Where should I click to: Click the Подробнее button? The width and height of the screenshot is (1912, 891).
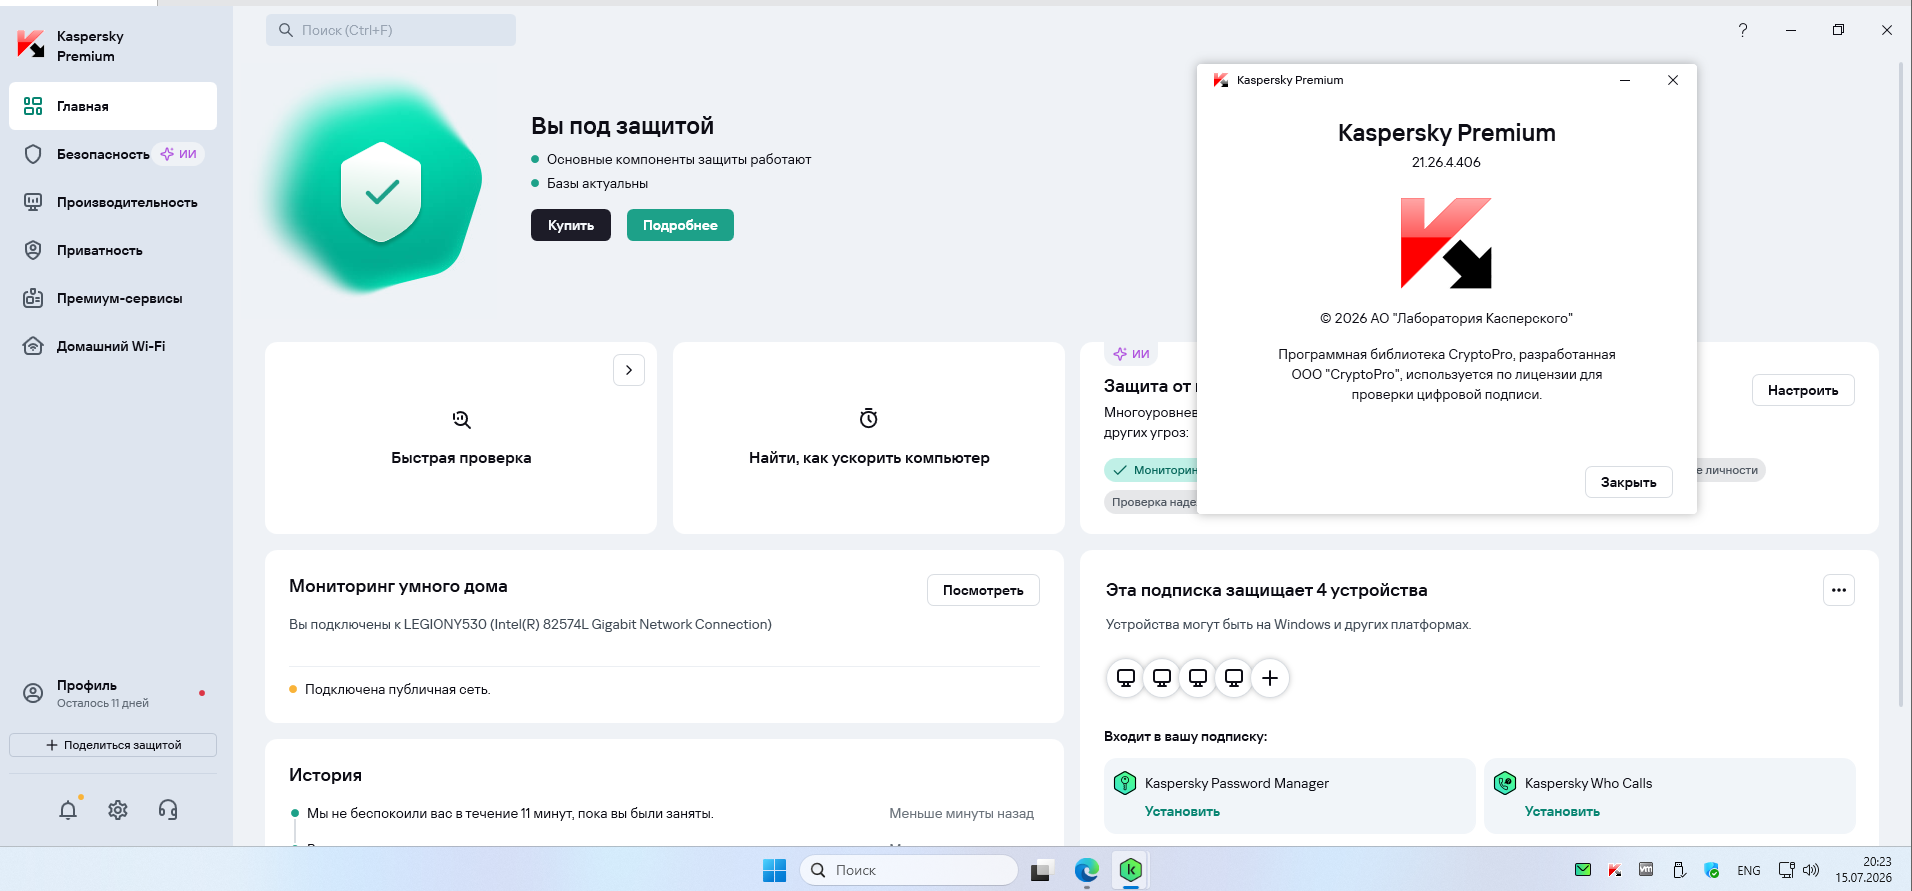click(x=680, y=225)
